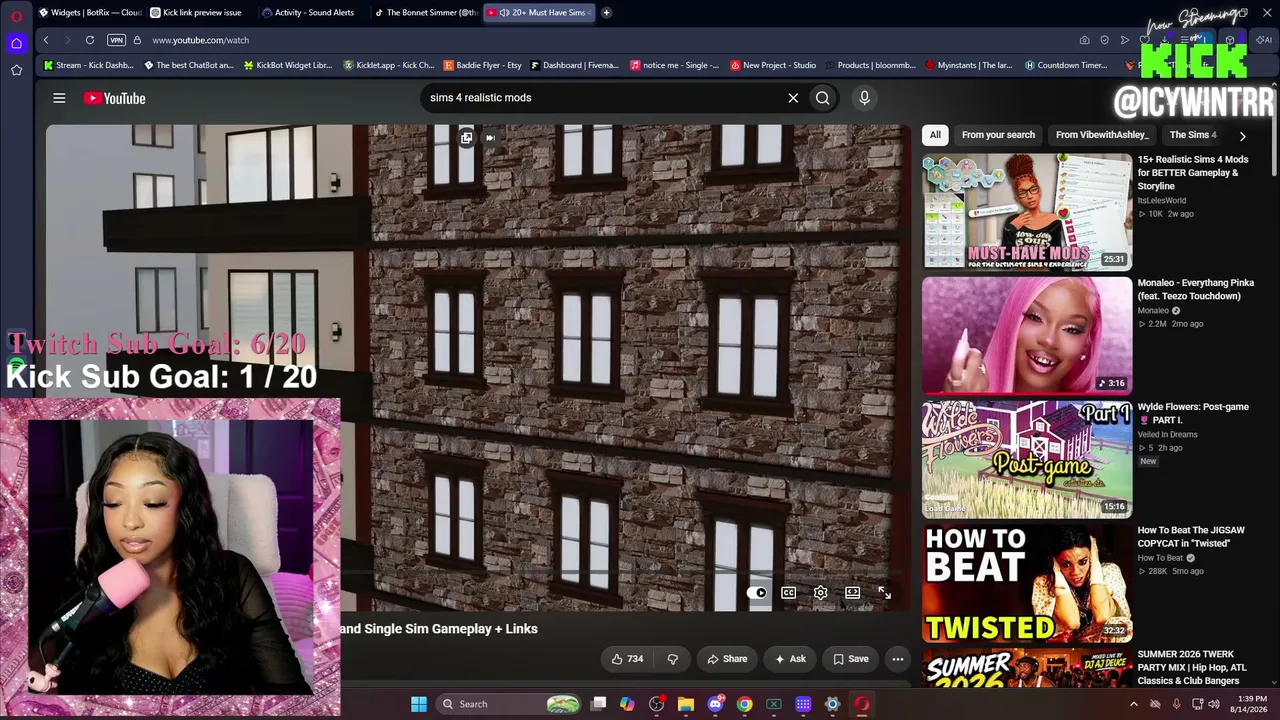Open File Explorer from the taskbar
The width and height of the screenshot is (1280, 720).
point(686,704)
